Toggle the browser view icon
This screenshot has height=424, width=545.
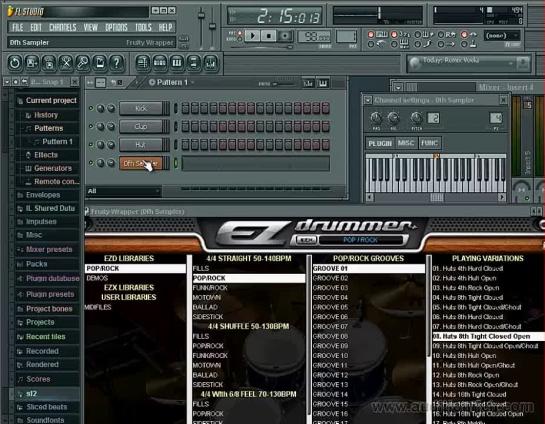[x=194, y=63]
